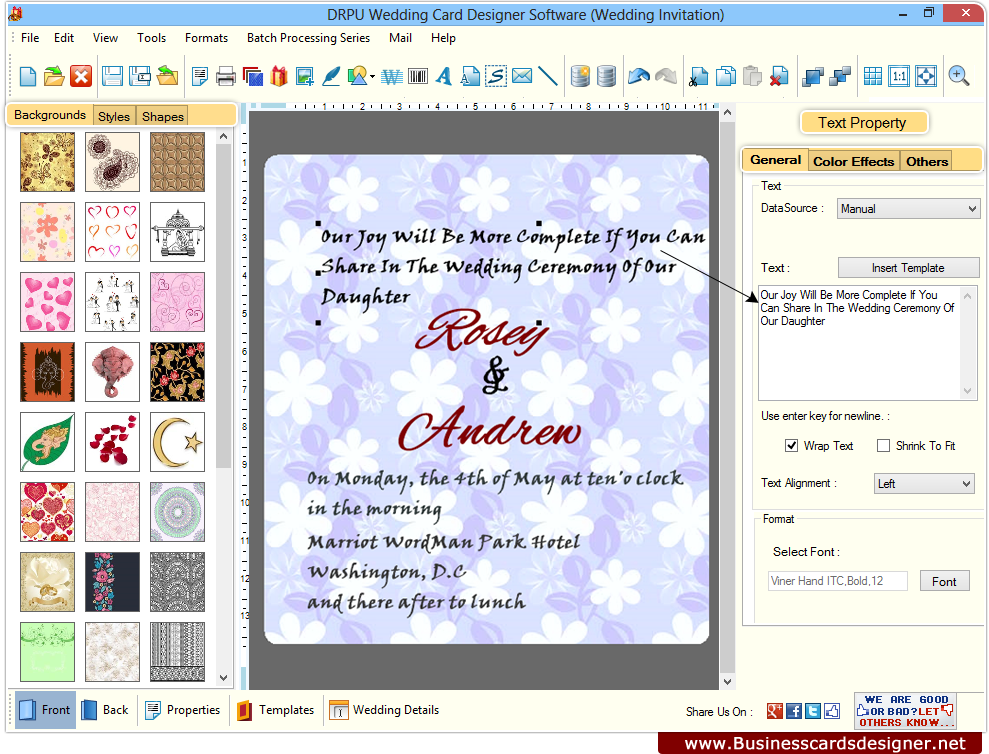Open the Tools menu
The image size is (989, 754).
tap(151, 38)
